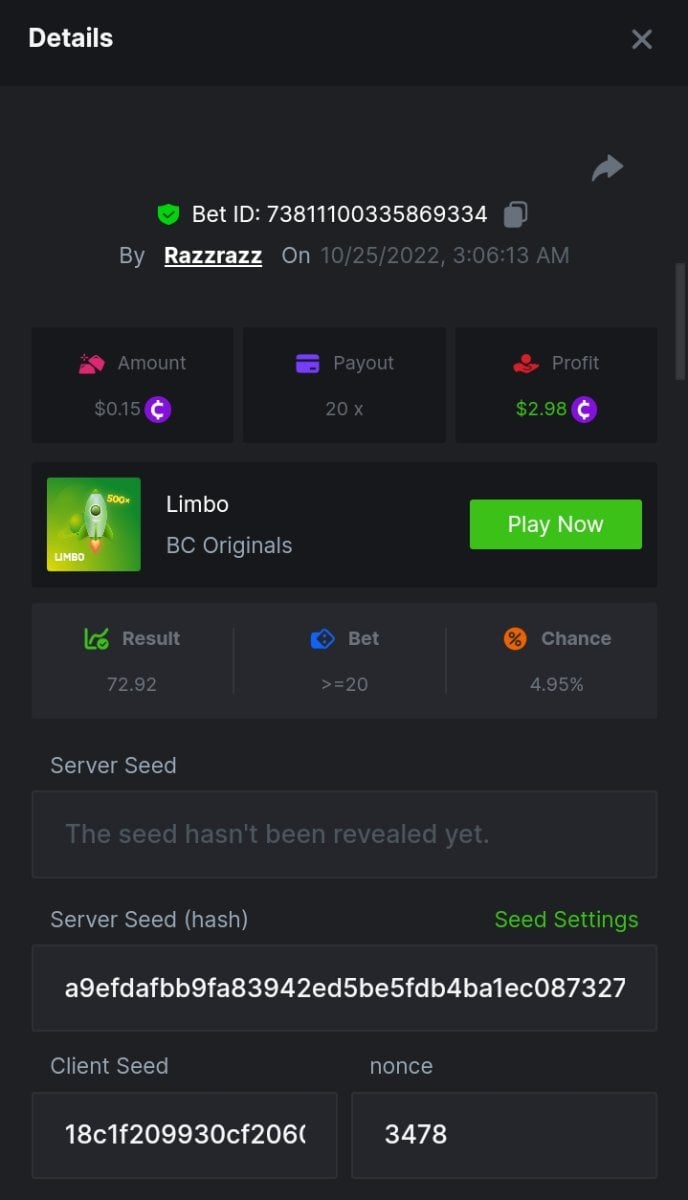688x1200 pixels.
Task: Click the currency coin icon beside $0.15
Action: pyautogui.click(x=158, y=409)
